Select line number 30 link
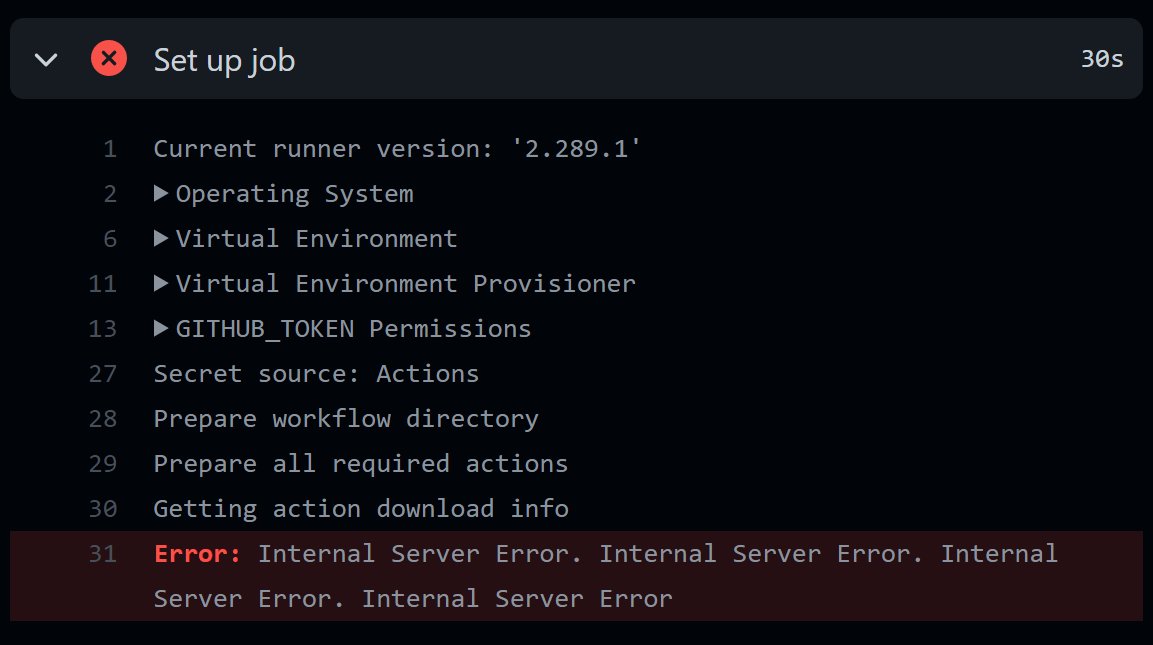Viewport: 1153px width, 645px height. click(x=103, y=509)
